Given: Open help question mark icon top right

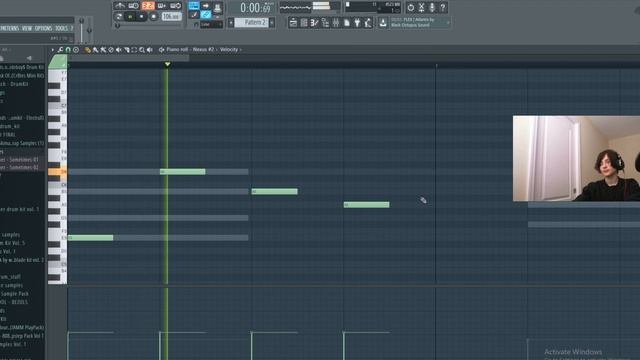Looking at the screenshot, I should point(443,7).
